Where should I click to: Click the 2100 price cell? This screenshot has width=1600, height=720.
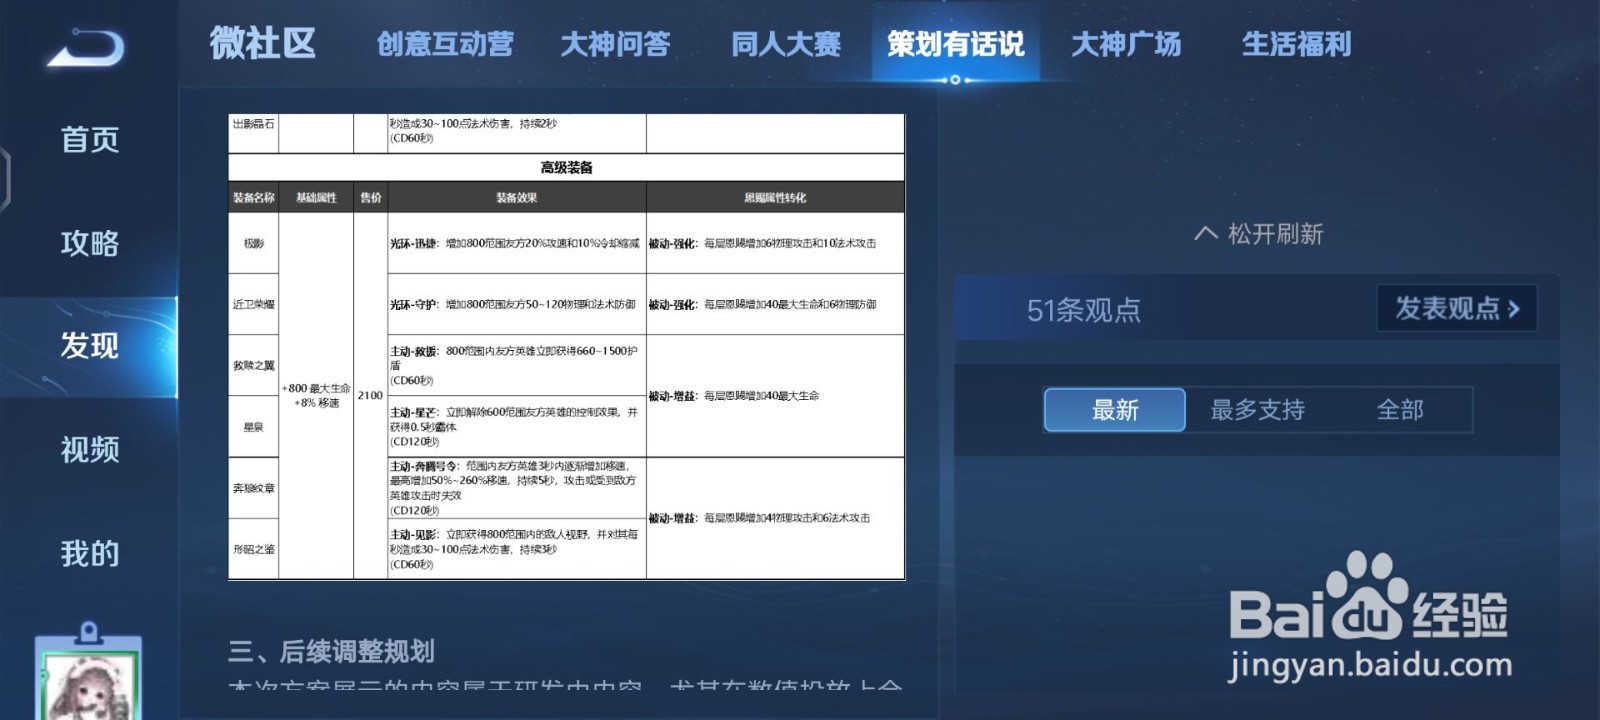(x=370, y=395)
